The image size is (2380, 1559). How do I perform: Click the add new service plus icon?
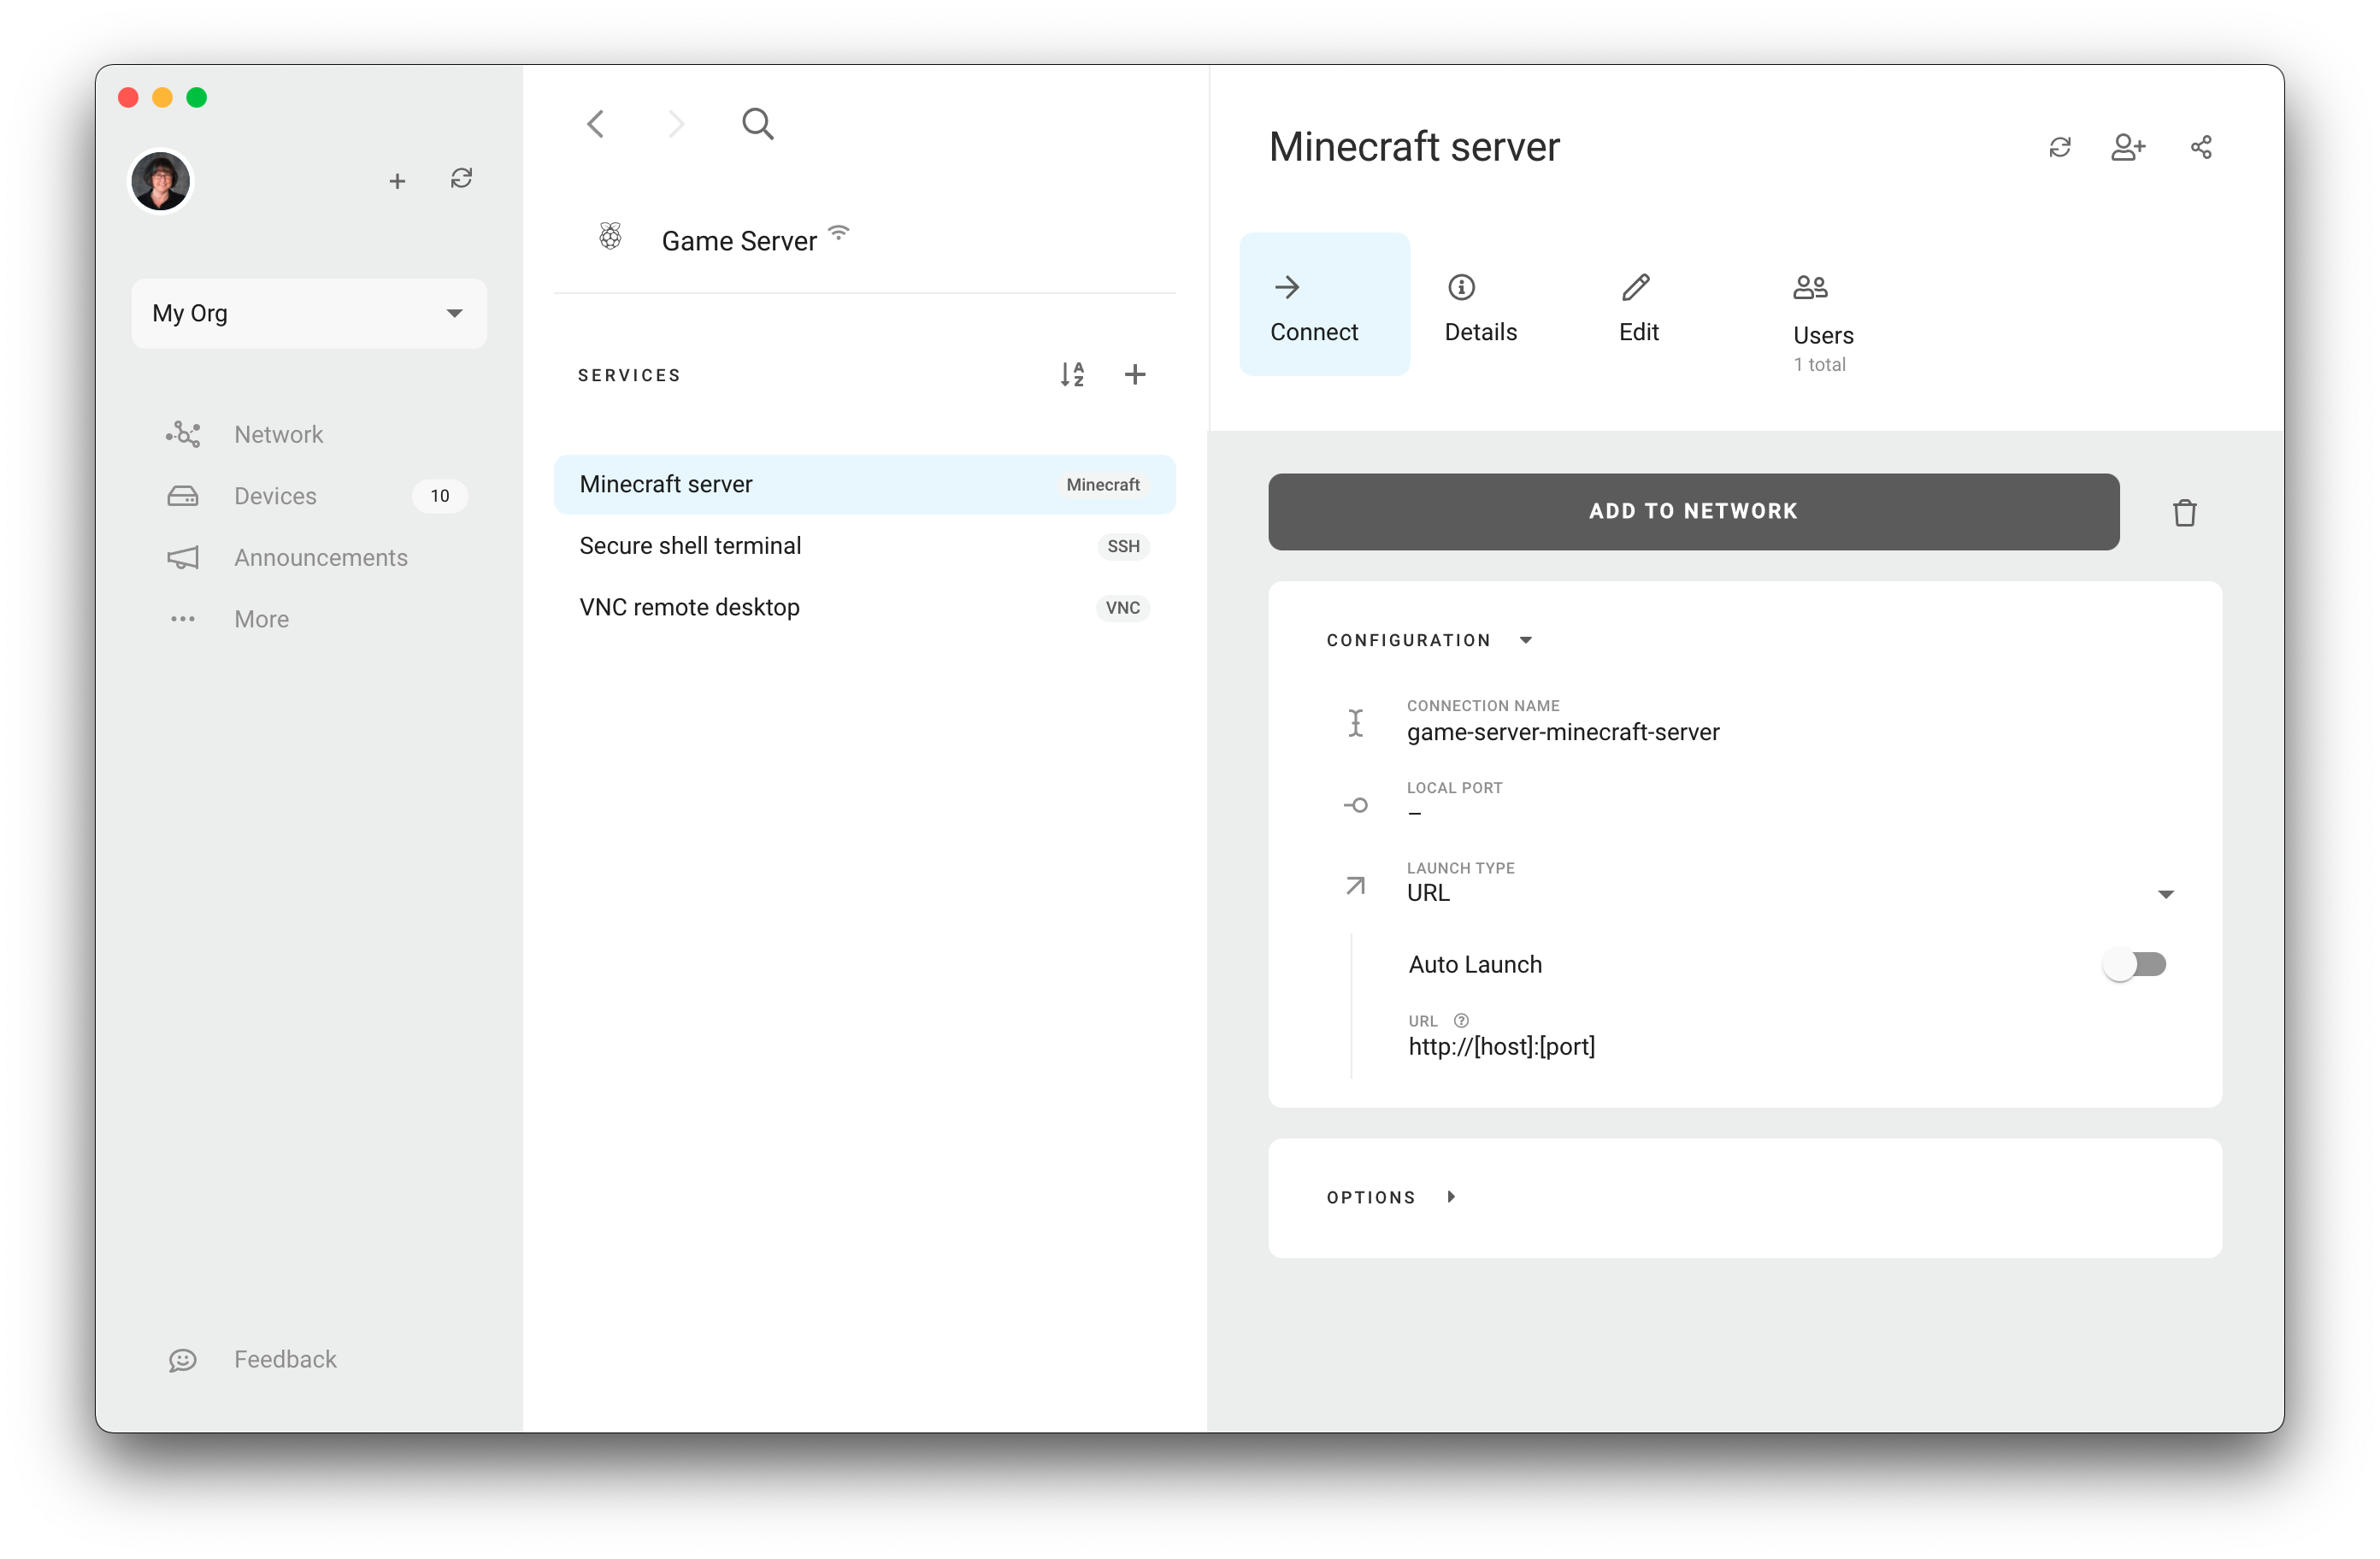click(1134, 373)
